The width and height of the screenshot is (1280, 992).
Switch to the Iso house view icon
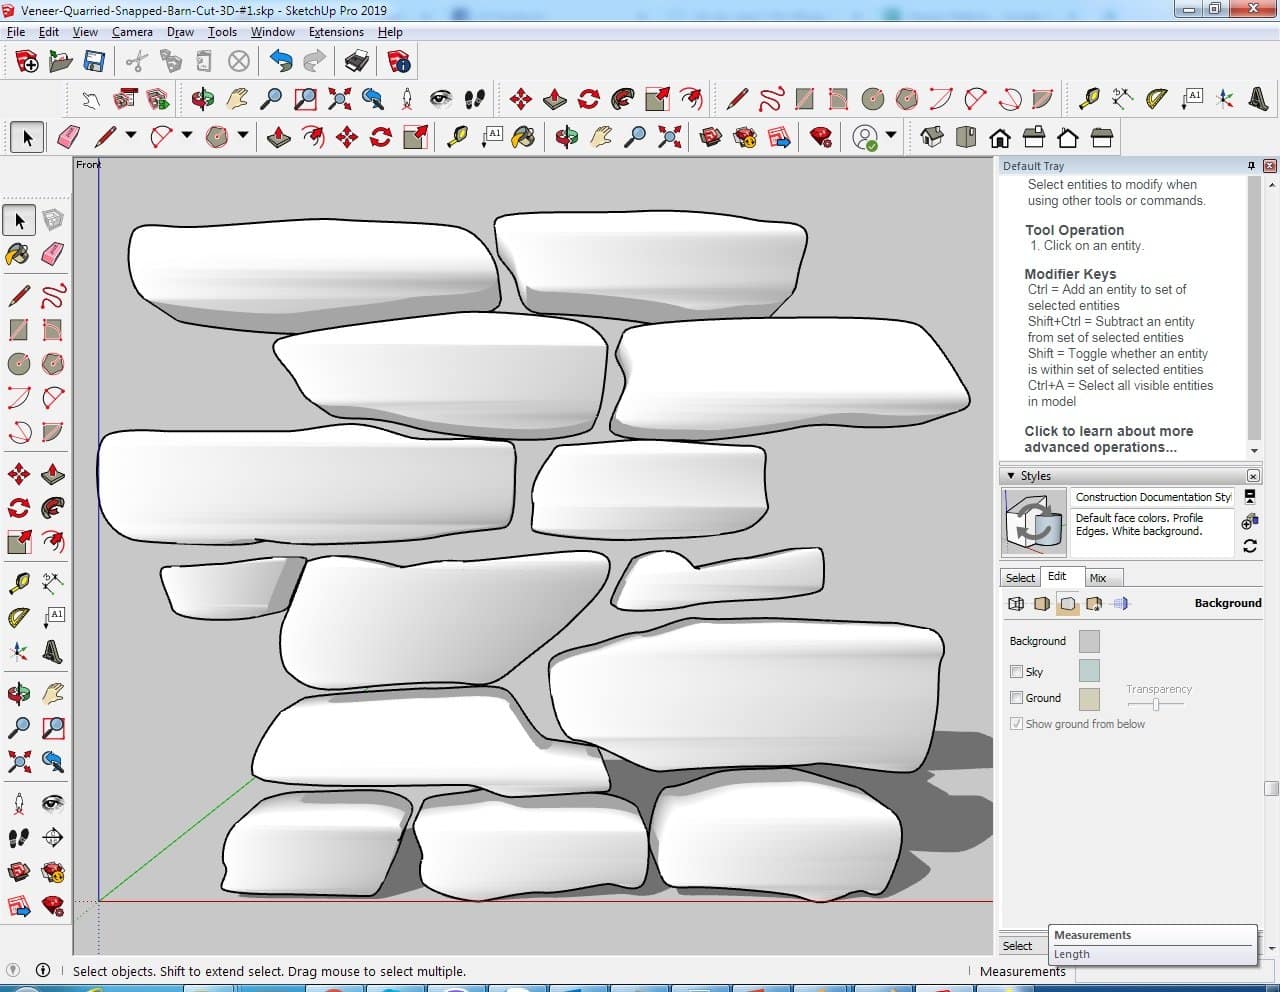coord(932,137)
